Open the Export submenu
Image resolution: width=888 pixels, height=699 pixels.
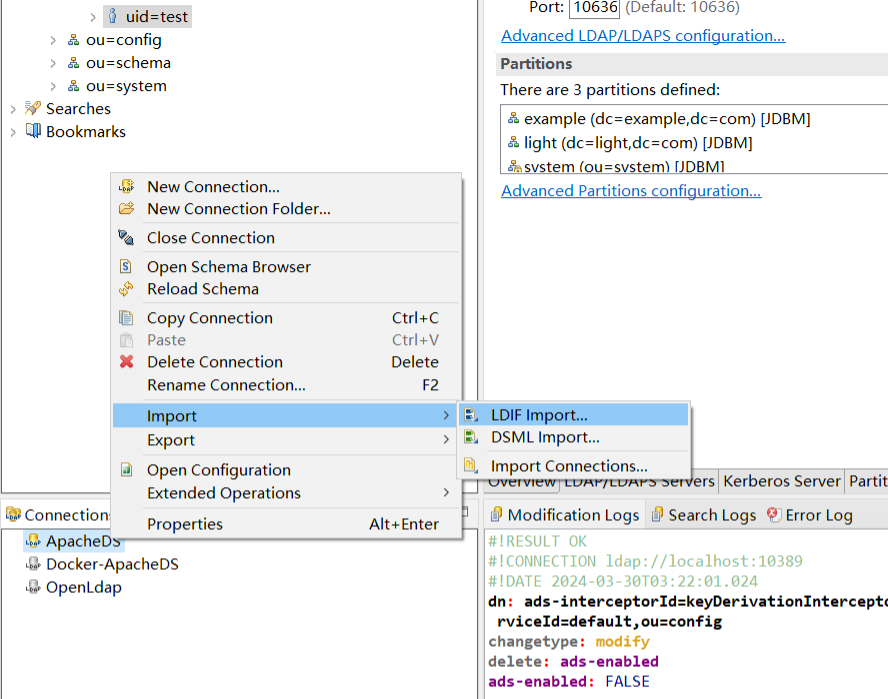pyautogui.click(x=171, y=440)
